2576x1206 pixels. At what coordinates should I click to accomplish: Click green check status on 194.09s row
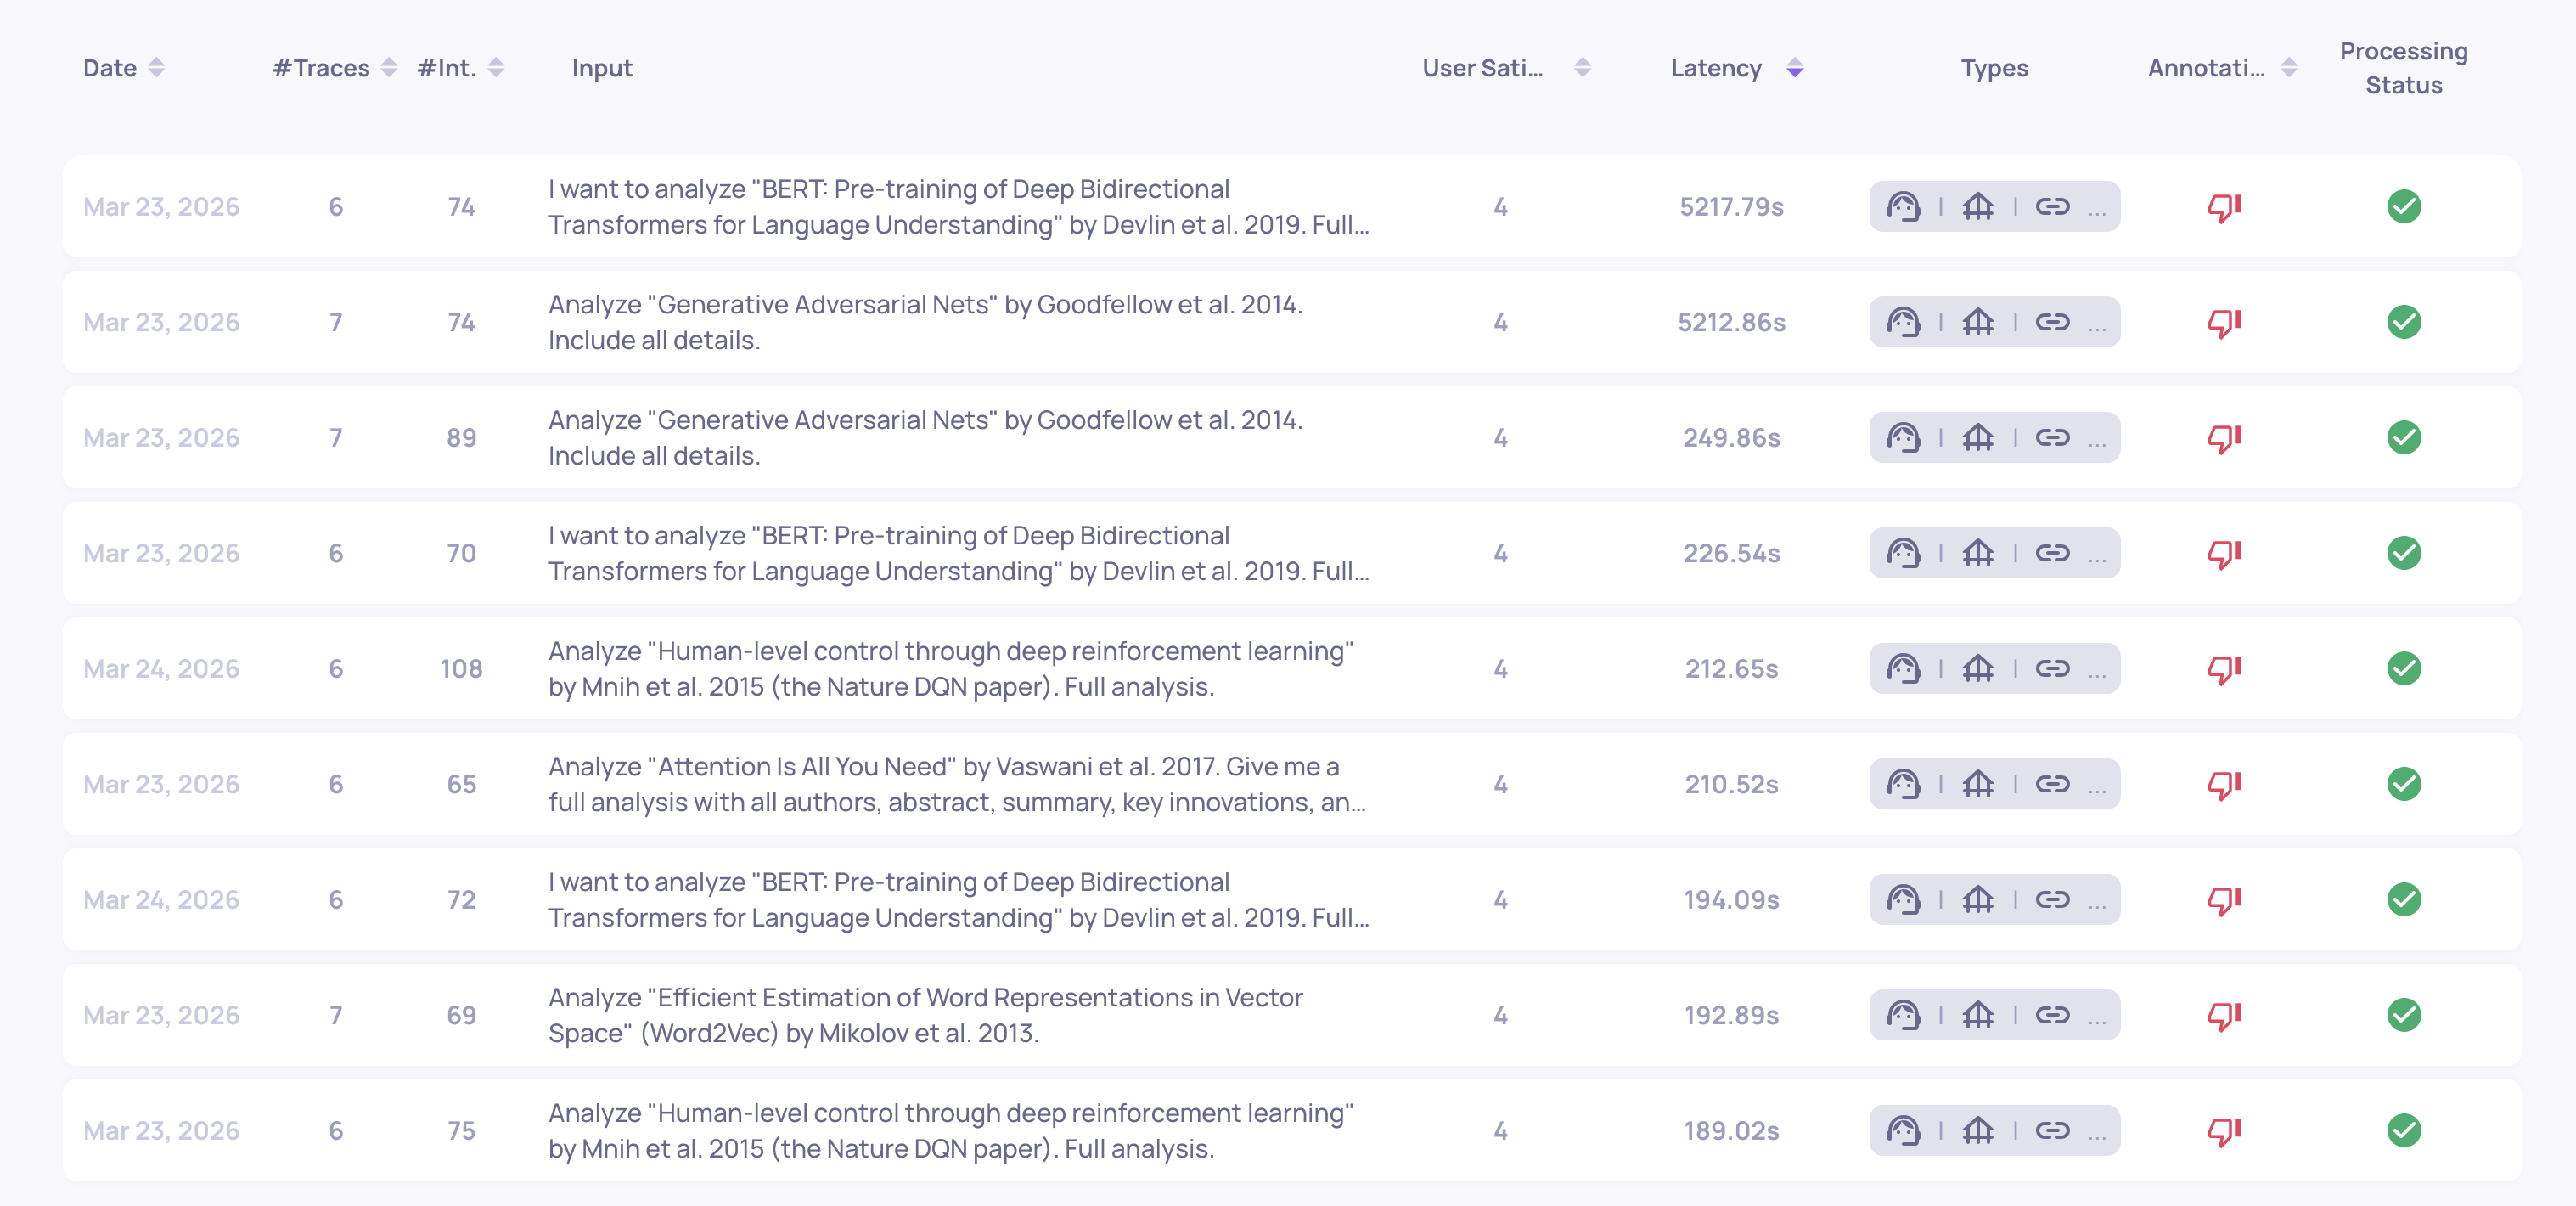click(2403, 900)
